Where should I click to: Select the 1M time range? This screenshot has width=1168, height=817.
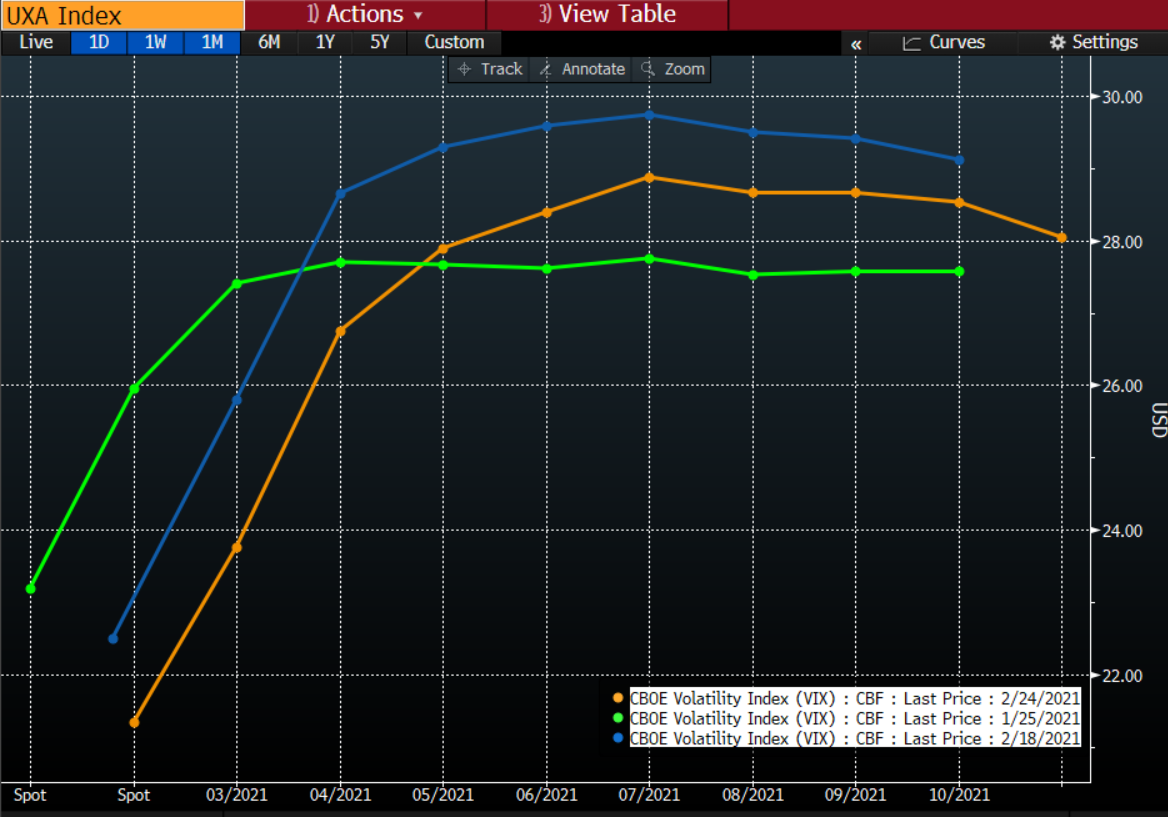212,42
